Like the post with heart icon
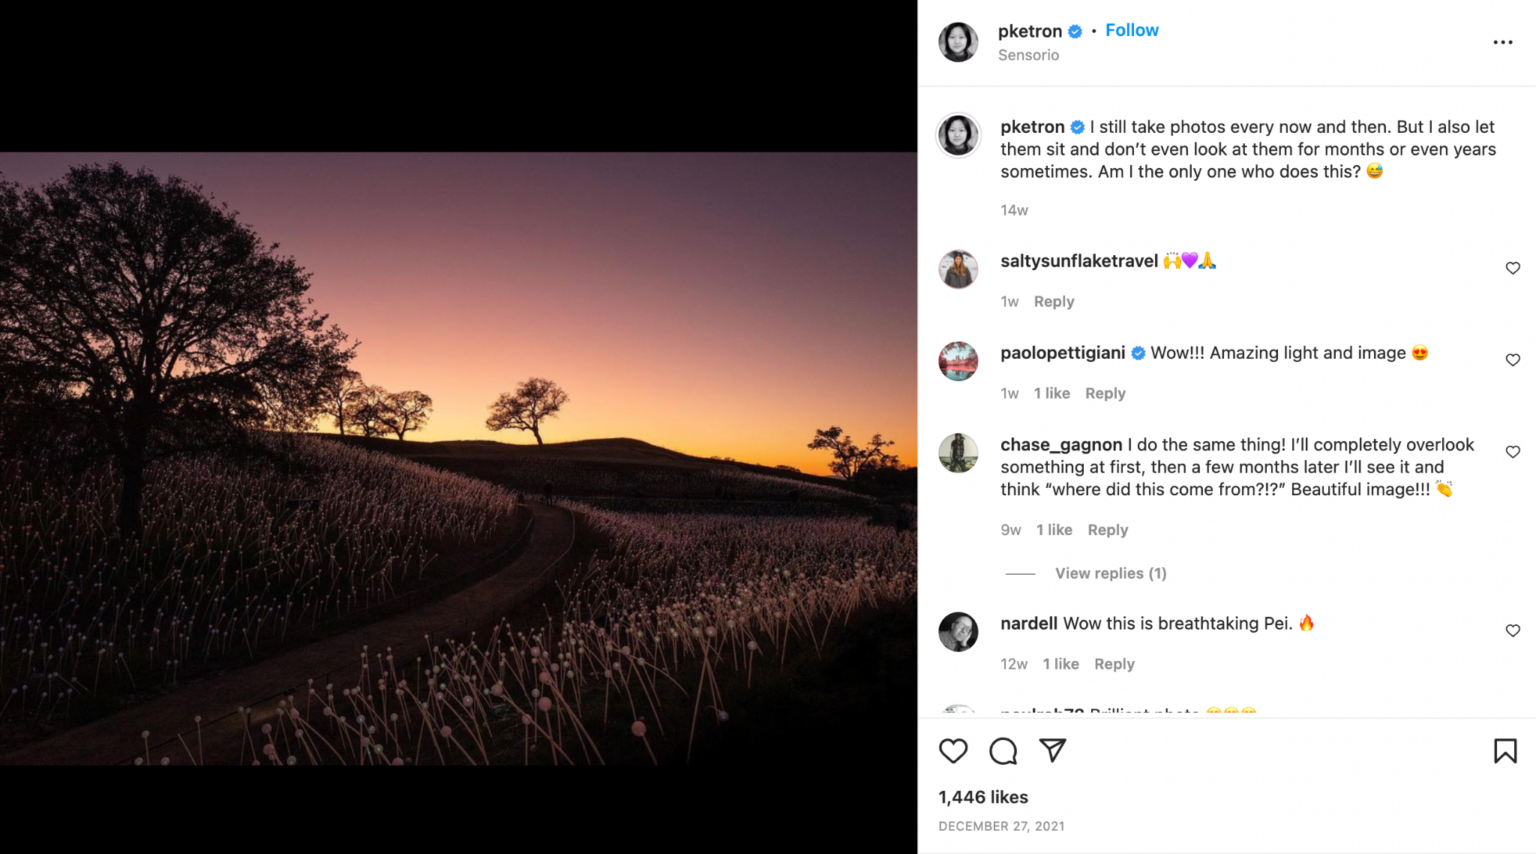 tap(953, 751)
